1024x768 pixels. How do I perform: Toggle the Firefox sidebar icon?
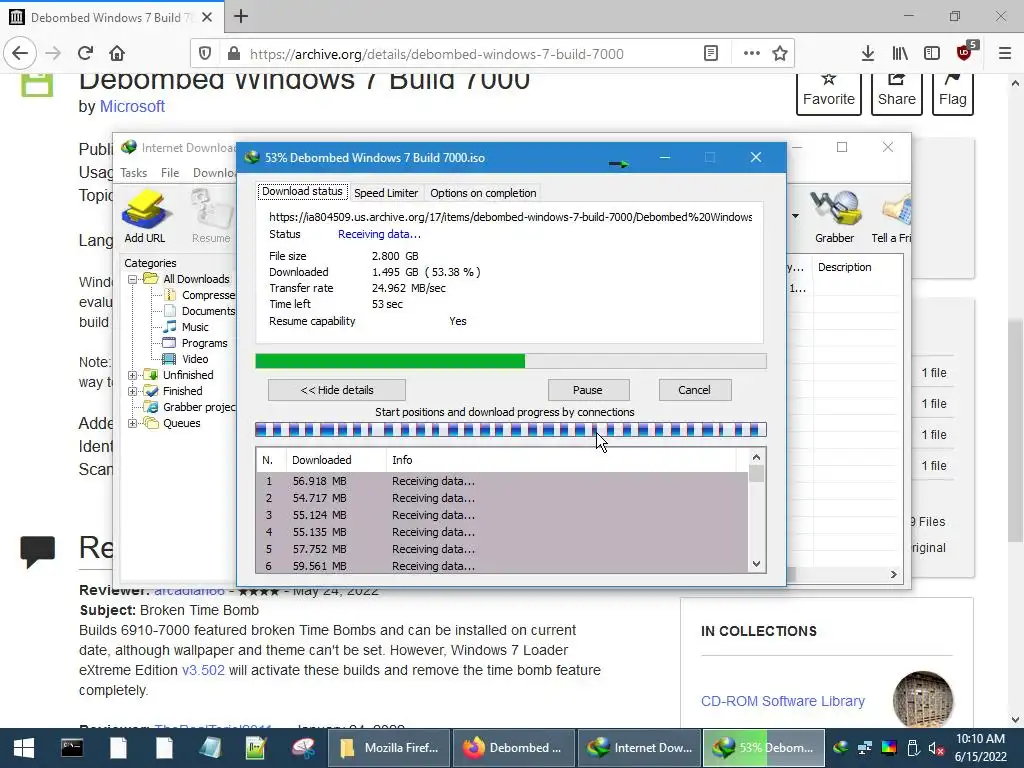pos(932,54)
